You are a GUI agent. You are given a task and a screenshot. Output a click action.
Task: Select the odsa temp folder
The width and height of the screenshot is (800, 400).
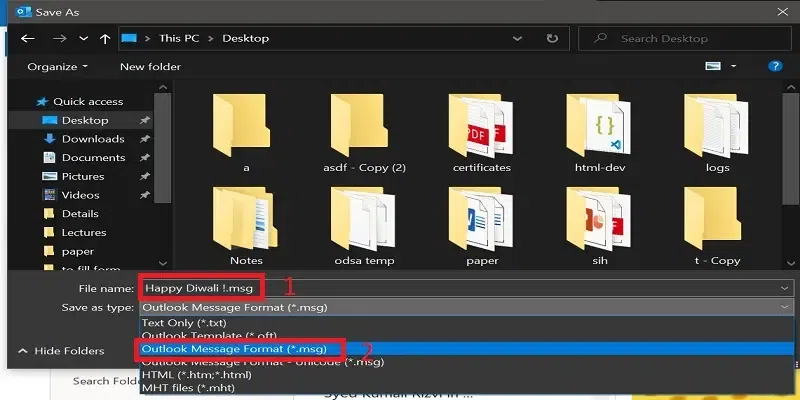[x=364, y=227]
